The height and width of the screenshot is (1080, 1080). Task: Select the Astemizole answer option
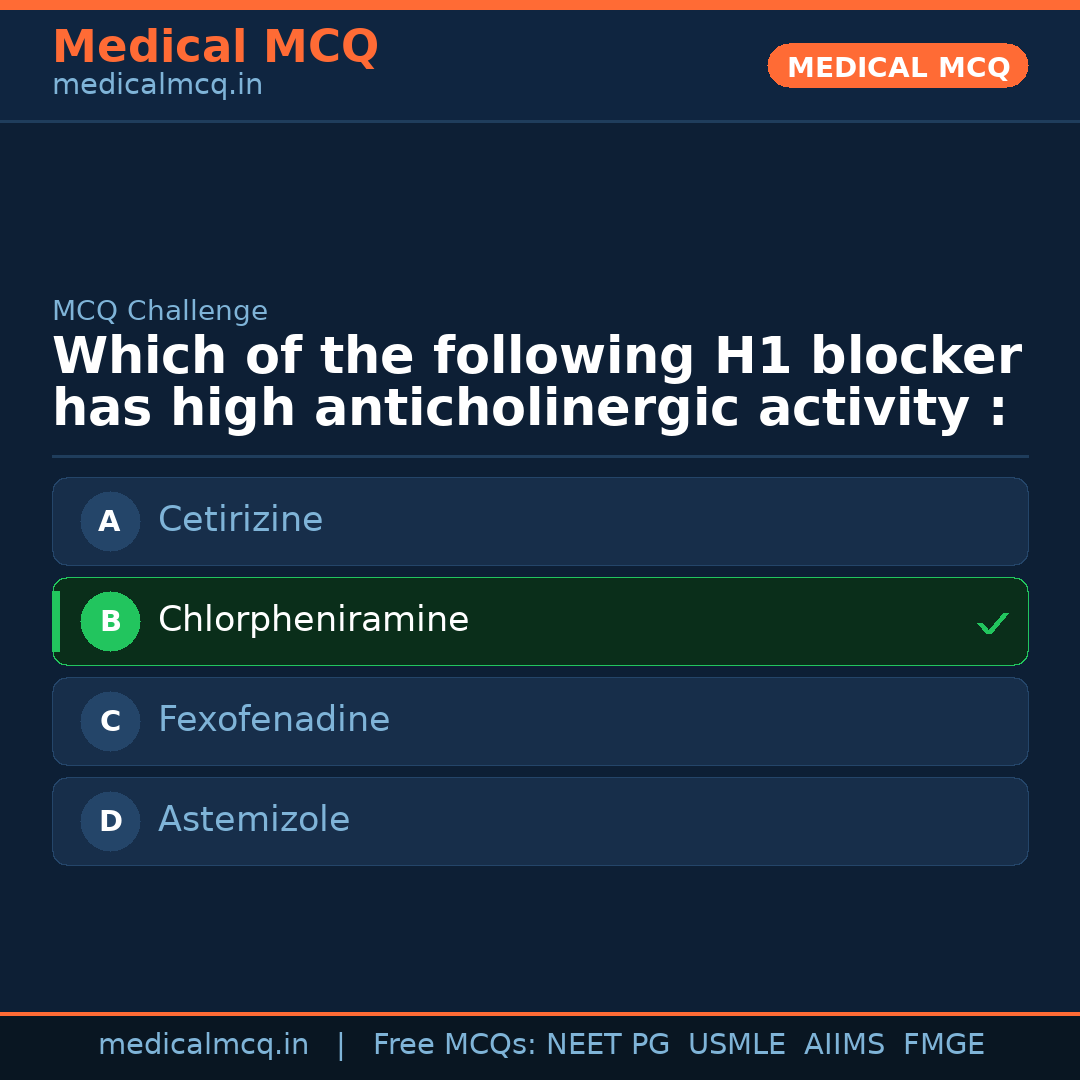click(x=540, y=821)
